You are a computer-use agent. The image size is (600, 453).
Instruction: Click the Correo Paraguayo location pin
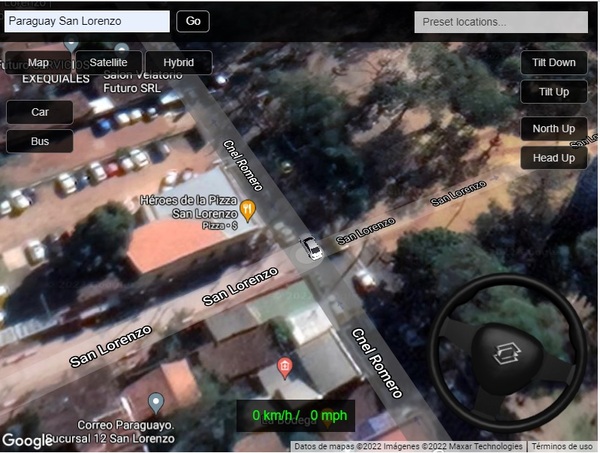point(156,403)
